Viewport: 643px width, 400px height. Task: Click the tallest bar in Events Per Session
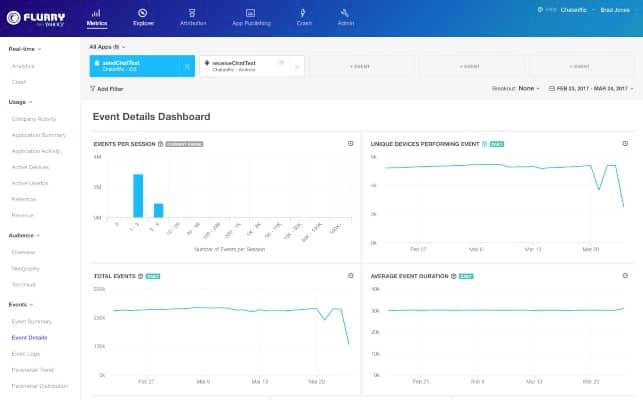(x=138, y=196)
